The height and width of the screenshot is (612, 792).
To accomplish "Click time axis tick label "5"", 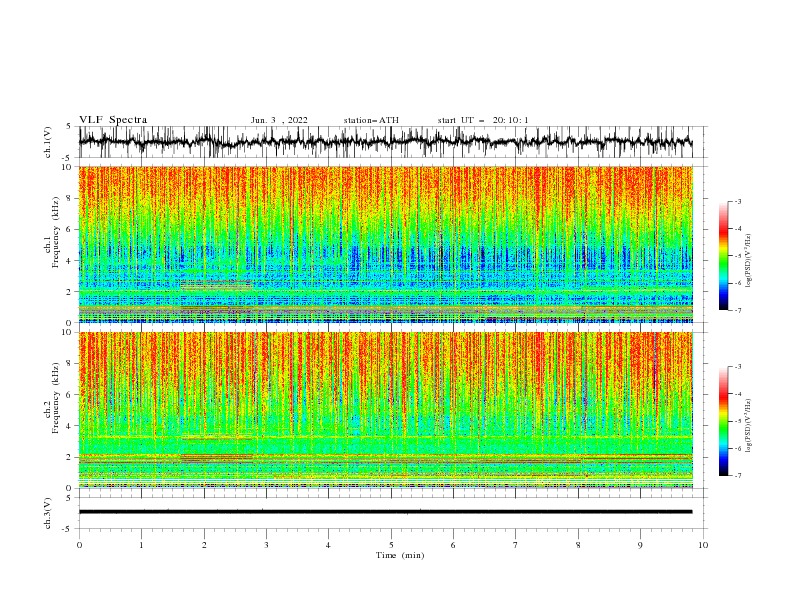I will [391, 545].
